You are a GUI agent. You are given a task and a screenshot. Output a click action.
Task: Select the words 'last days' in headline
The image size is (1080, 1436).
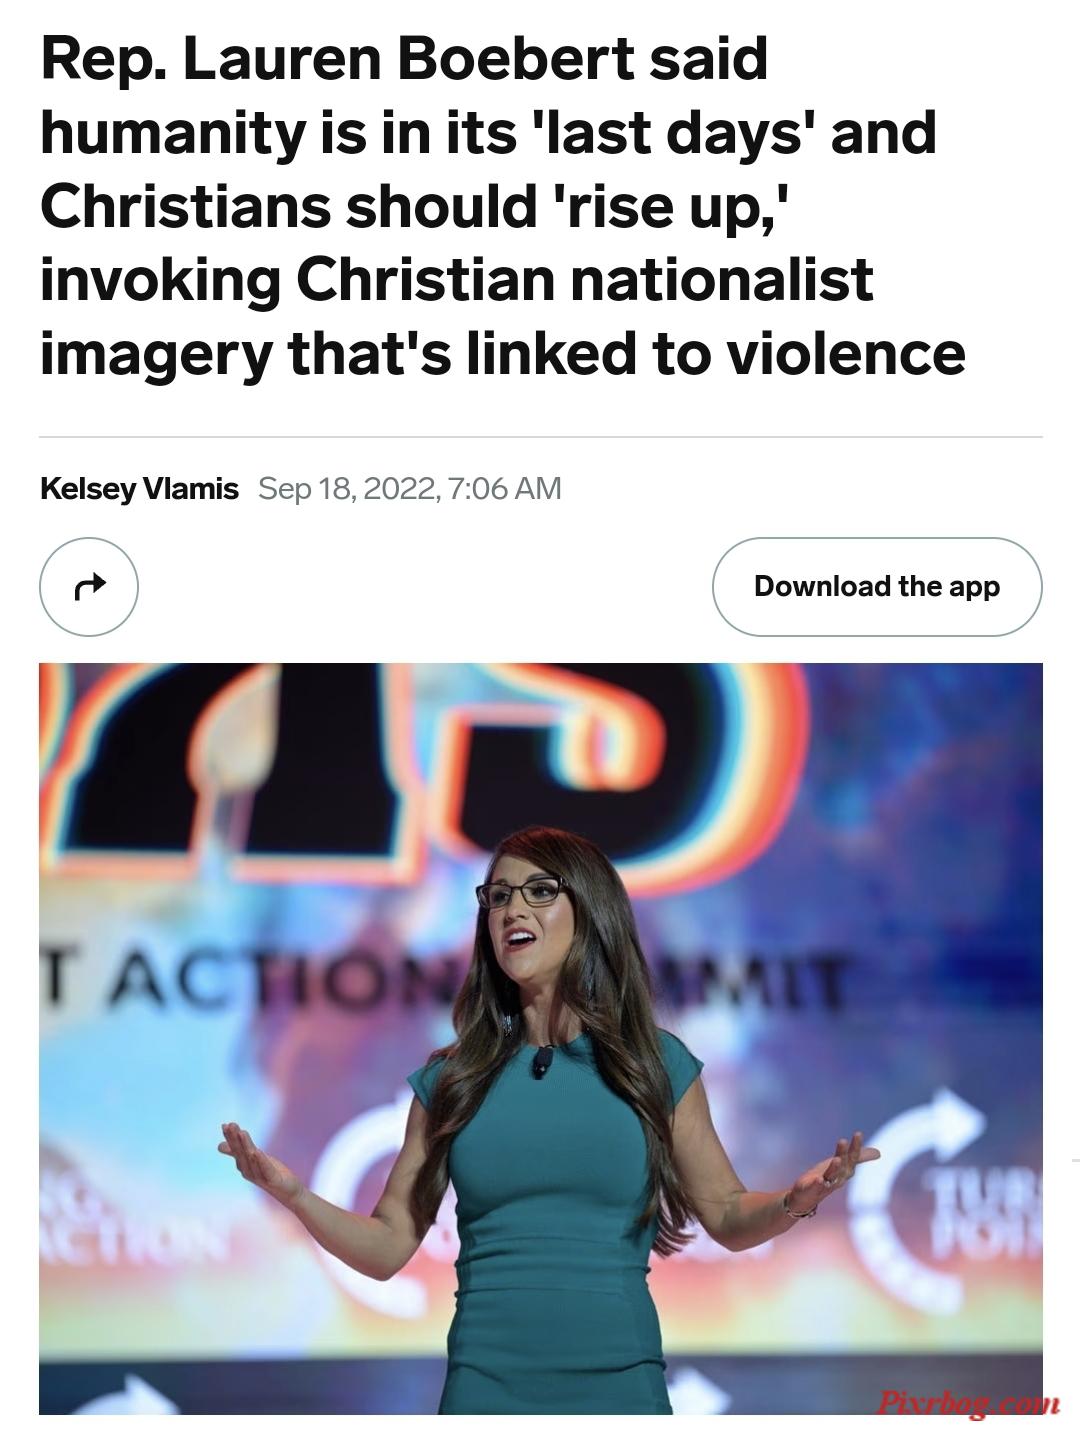pyautogui.click(x=668, y=132)
